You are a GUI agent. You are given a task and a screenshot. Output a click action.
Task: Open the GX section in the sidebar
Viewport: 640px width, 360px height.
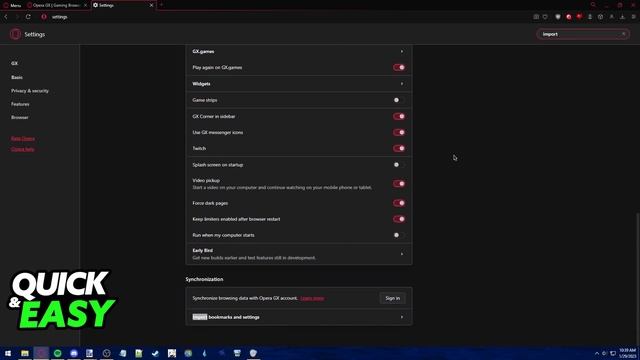click(15, 64)
